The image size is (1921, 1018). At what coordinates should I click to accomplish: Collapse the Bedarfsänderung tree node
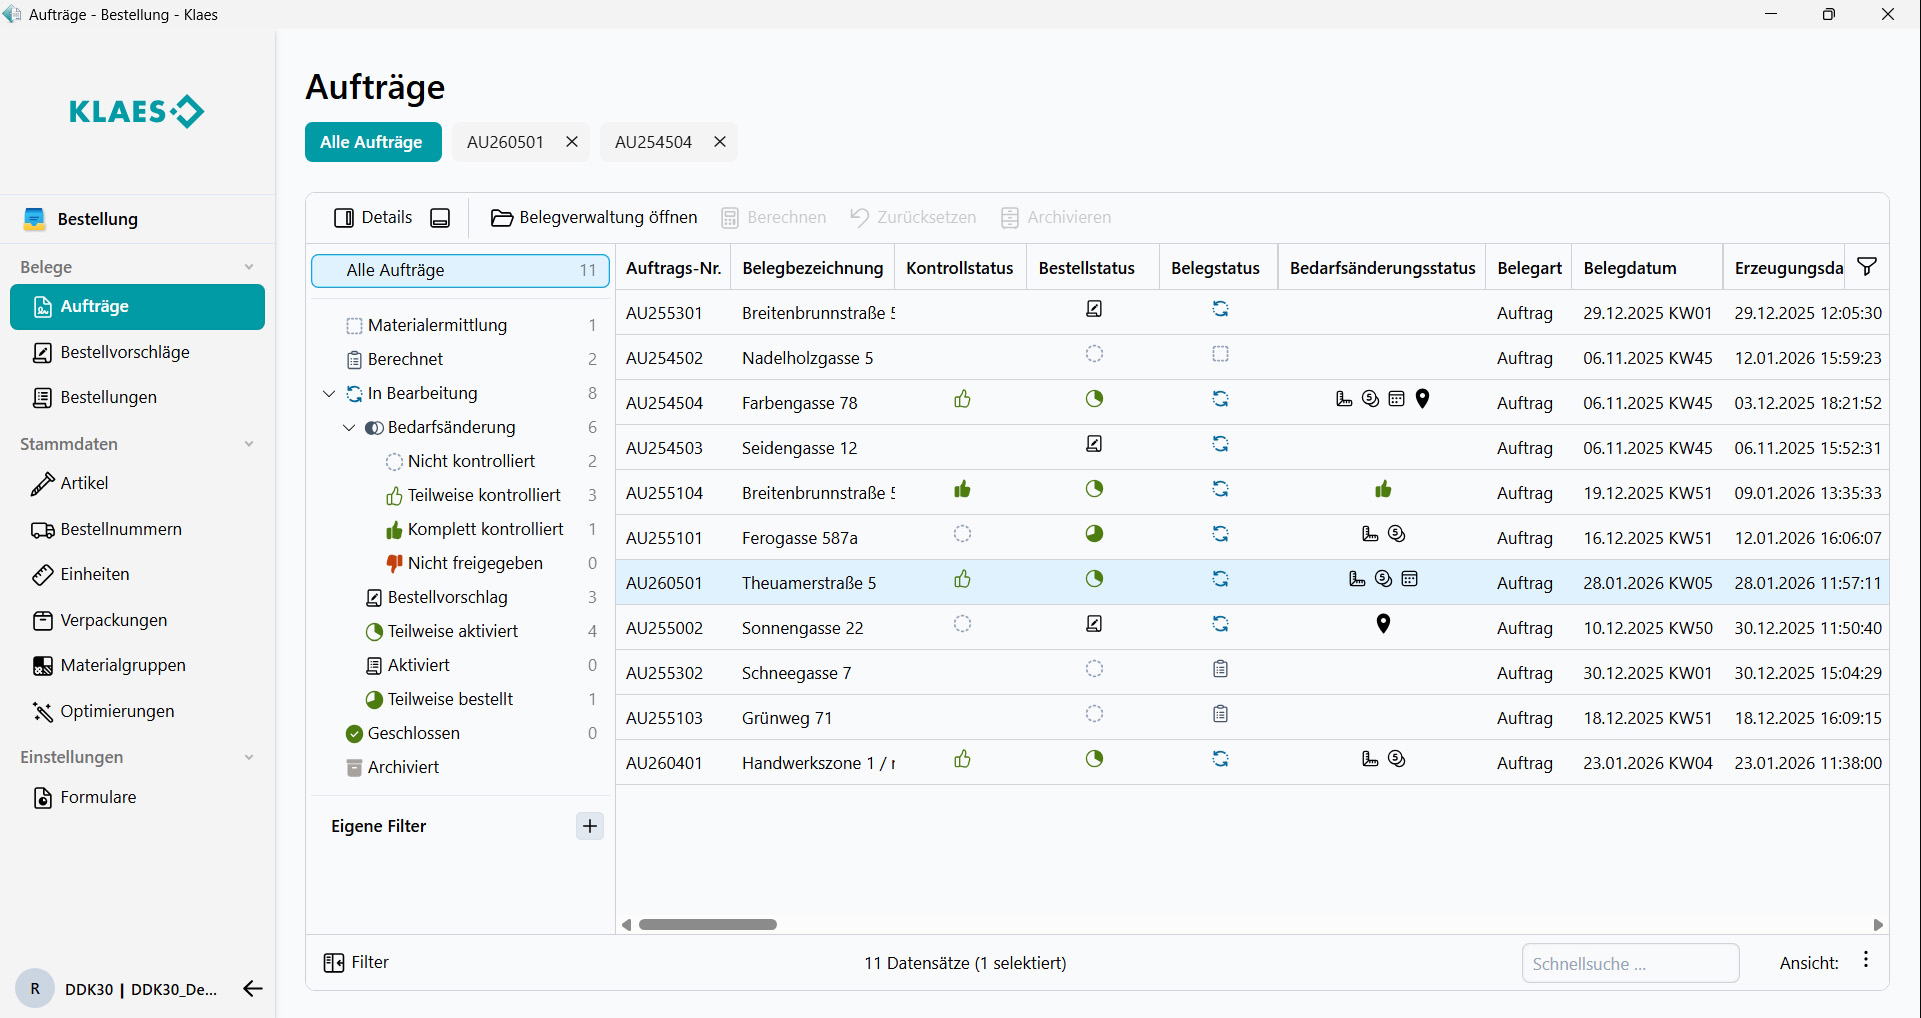[349, 428]
